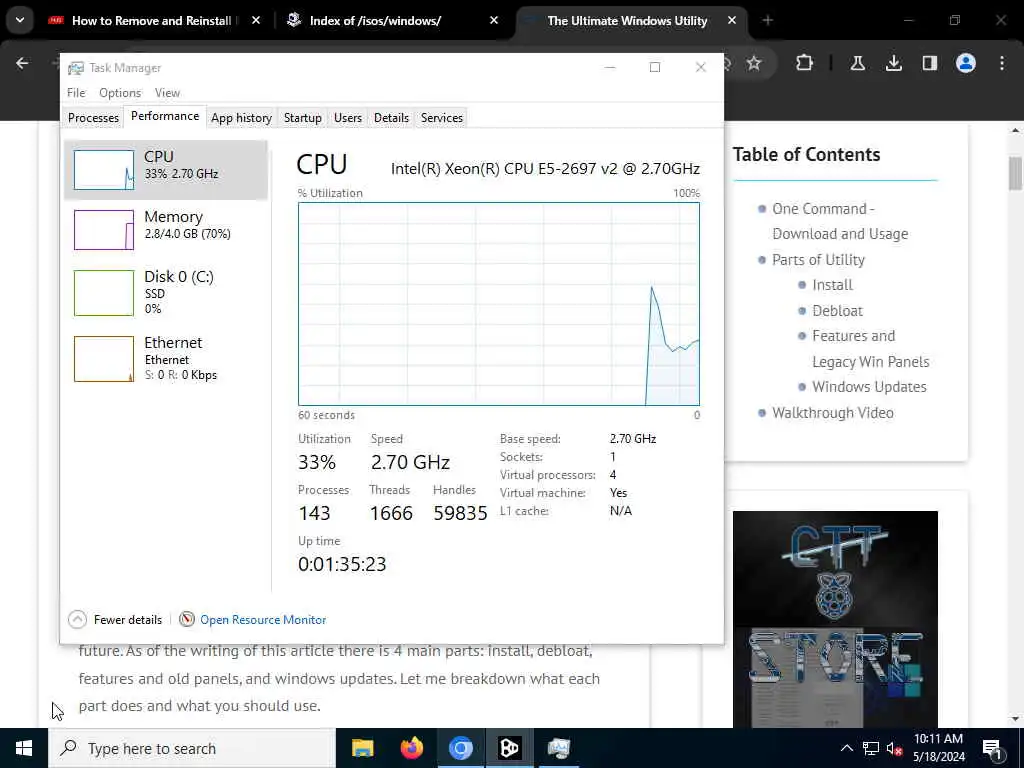Select the Performance tab
1024x768 pixels.
pyautogui.click(x=165, y=116)
